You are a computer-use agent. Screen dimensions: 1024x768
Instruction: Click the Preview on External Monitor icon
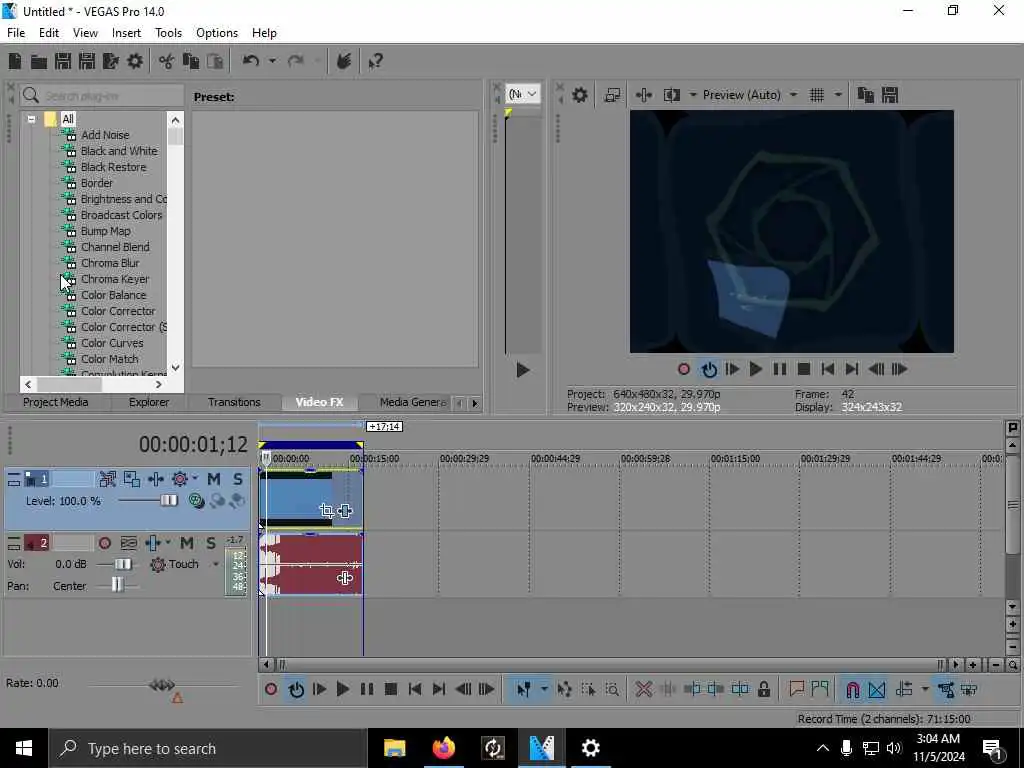[612, 95]
